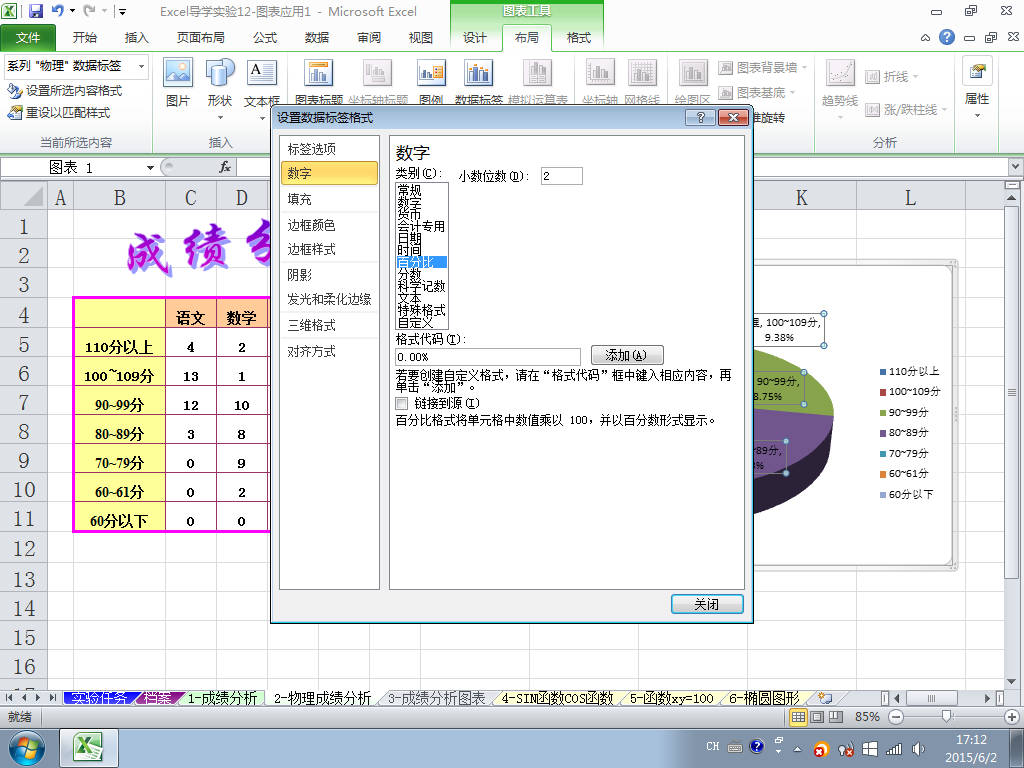Viewport: 1024px width, 768px height.
Task: Click the horizontal scrollbar thumb
Action: coord(931,698)
